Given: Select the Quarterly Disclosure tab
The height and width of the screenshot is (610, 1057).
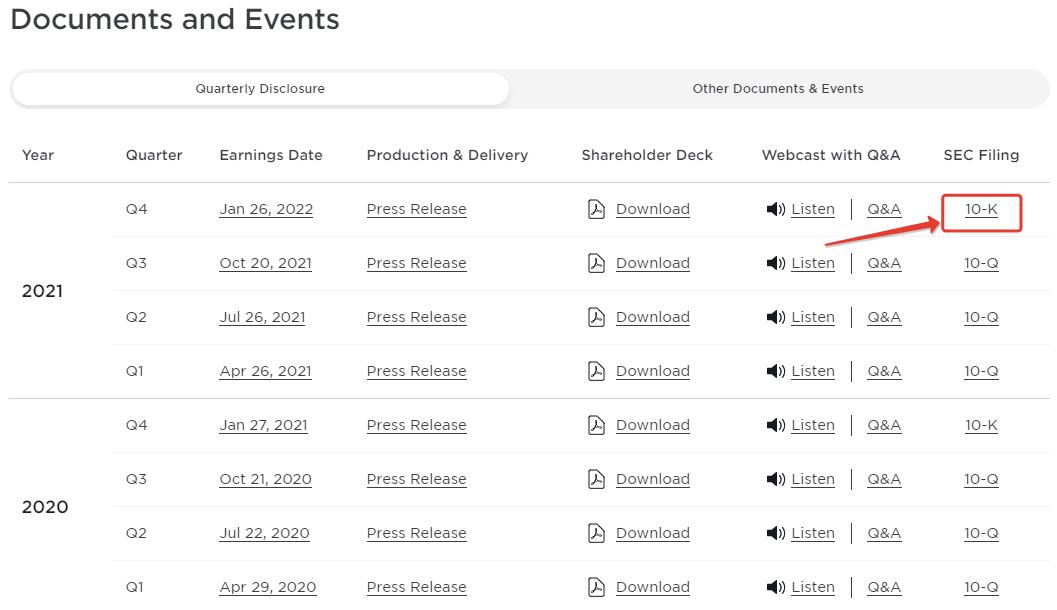Looking at the screenshot, I should (x=260, y=88).
